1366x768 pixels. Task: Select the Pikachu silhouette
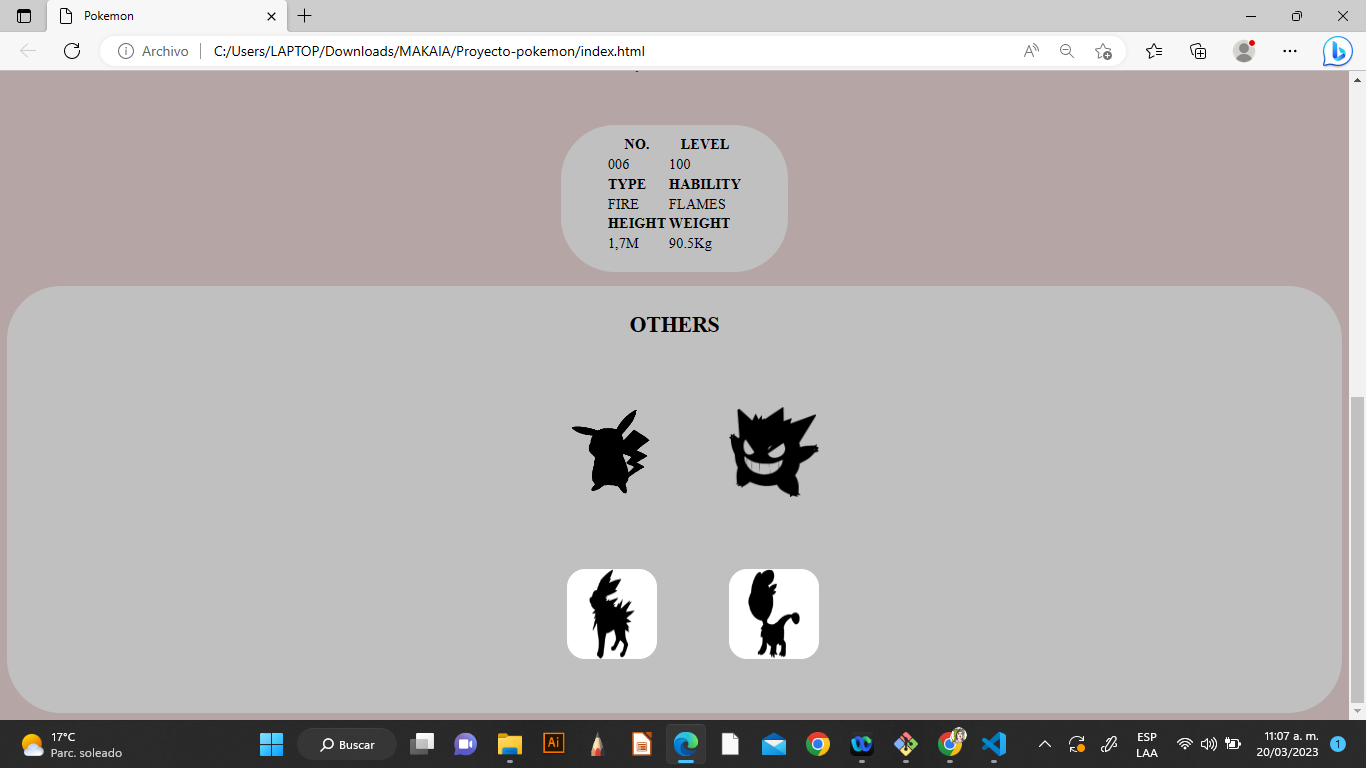(612, 452)
